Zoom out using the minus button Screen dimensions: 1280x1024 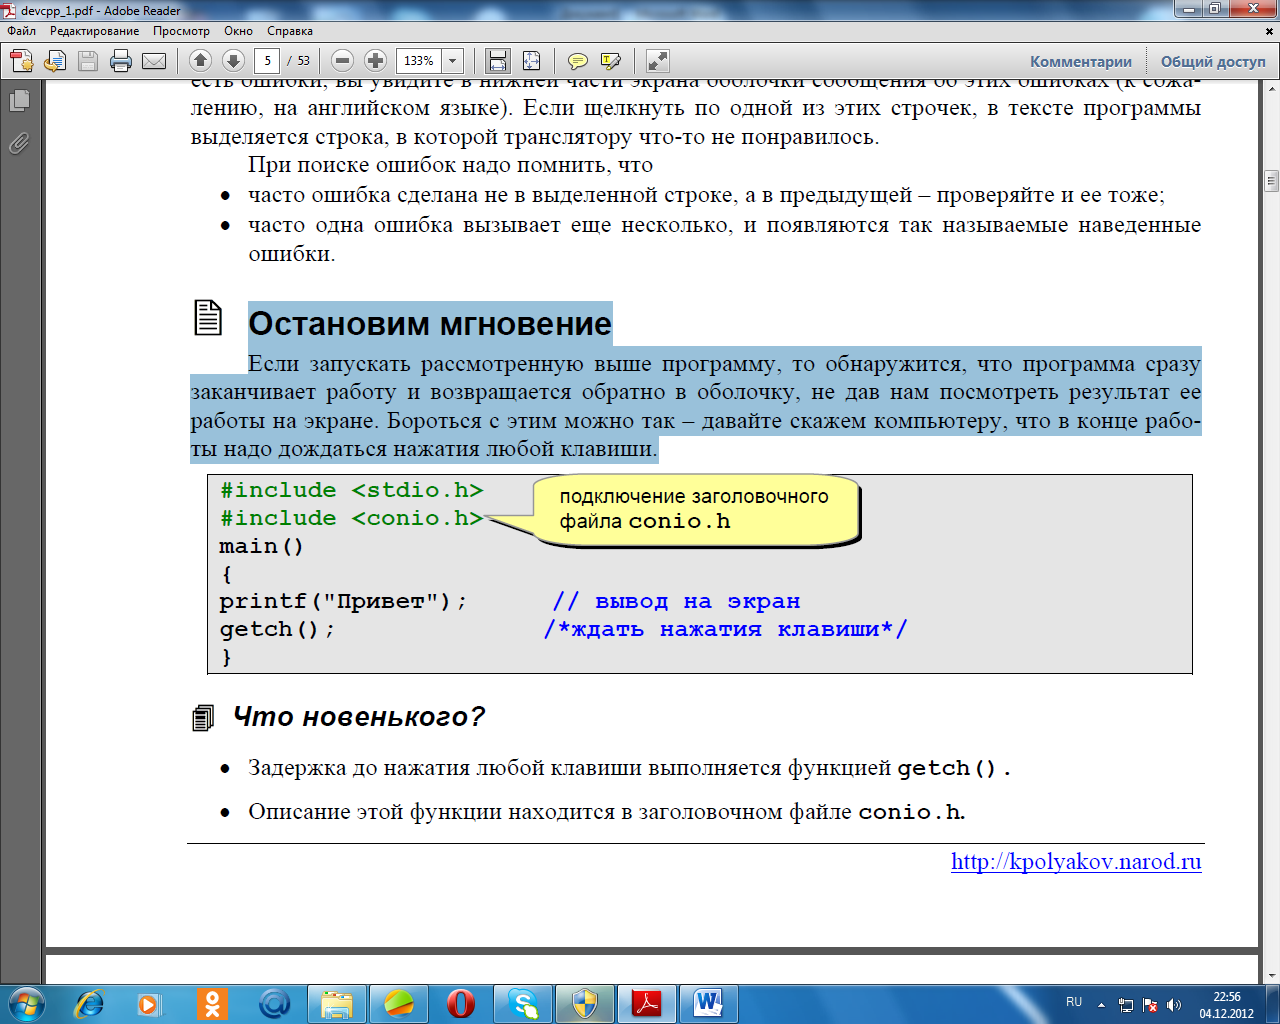click(x=342, y=61)
